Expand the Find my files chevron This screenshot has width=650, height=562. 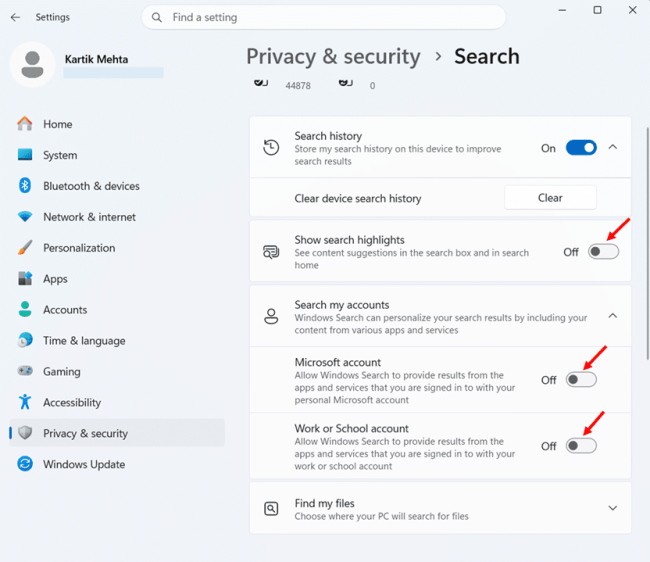(x=613, y=508)
